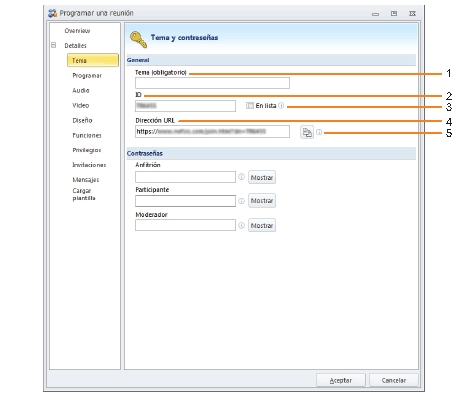The image size is (468, 397).
Task: Focus the Participante password field
Action: click(185, 201)
